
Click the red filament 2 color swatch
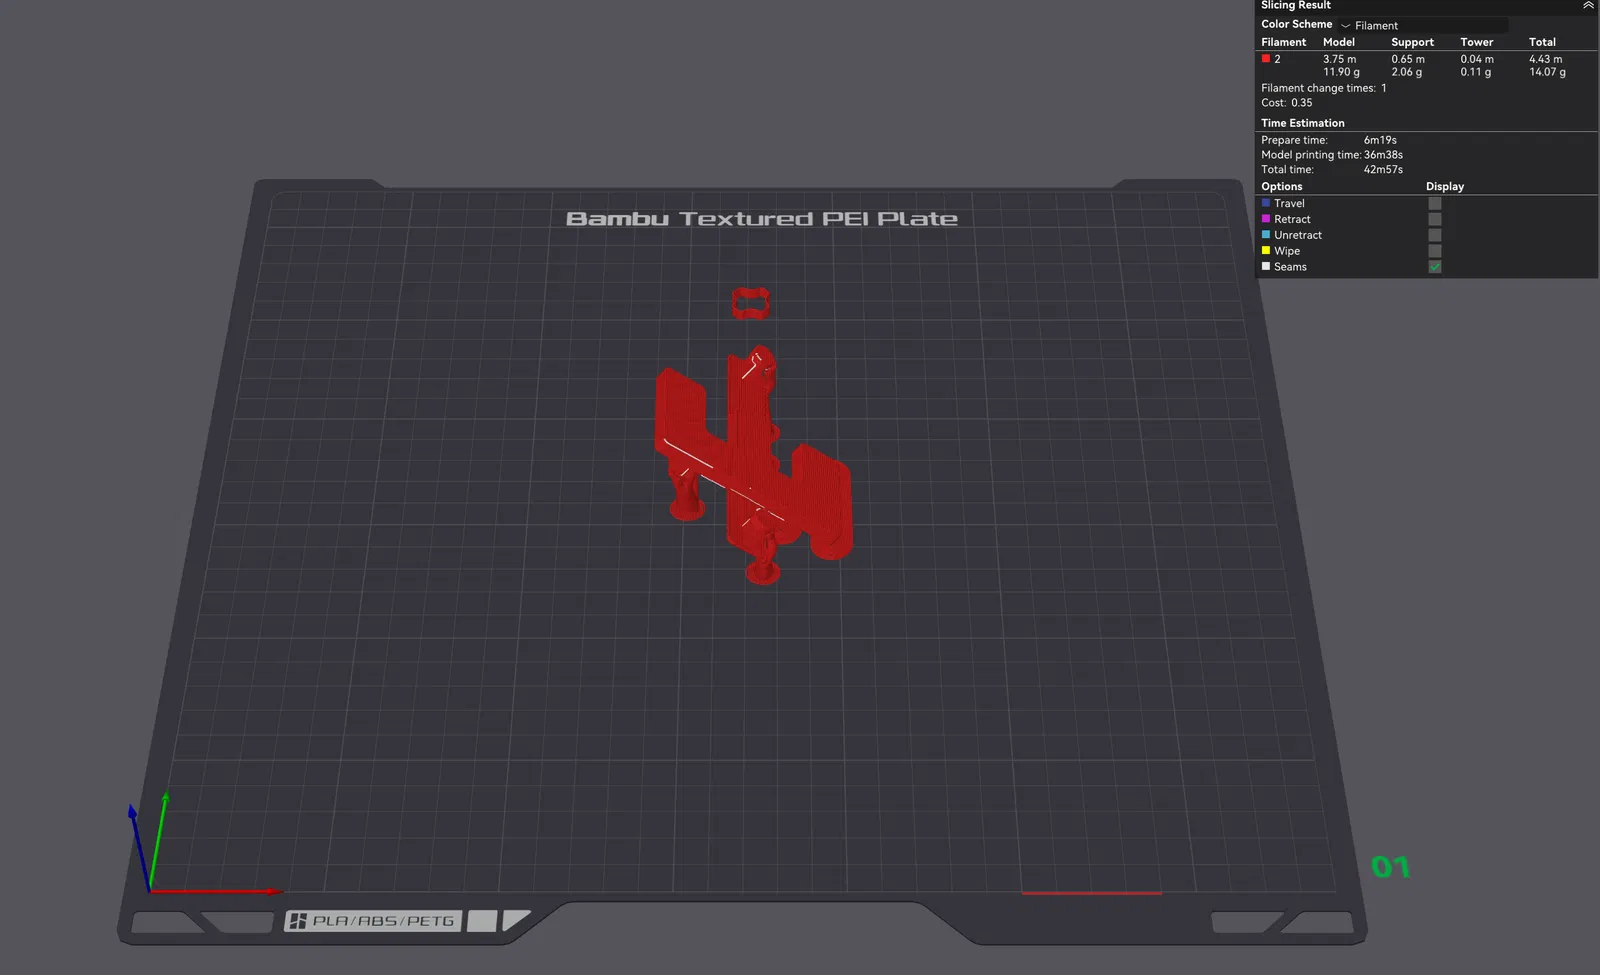(x=1266, y=59)
